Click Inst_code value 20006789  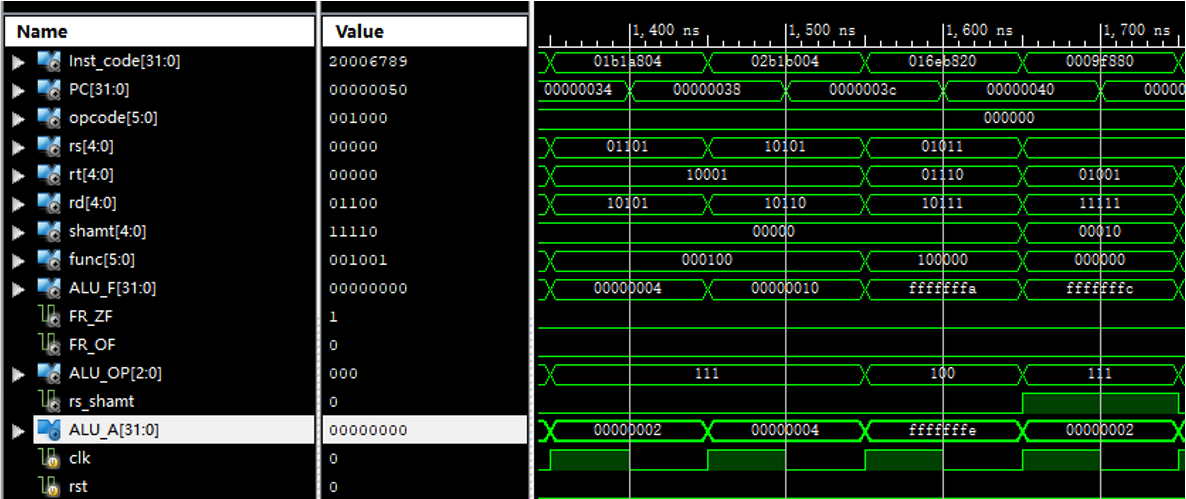click(368, 61)
